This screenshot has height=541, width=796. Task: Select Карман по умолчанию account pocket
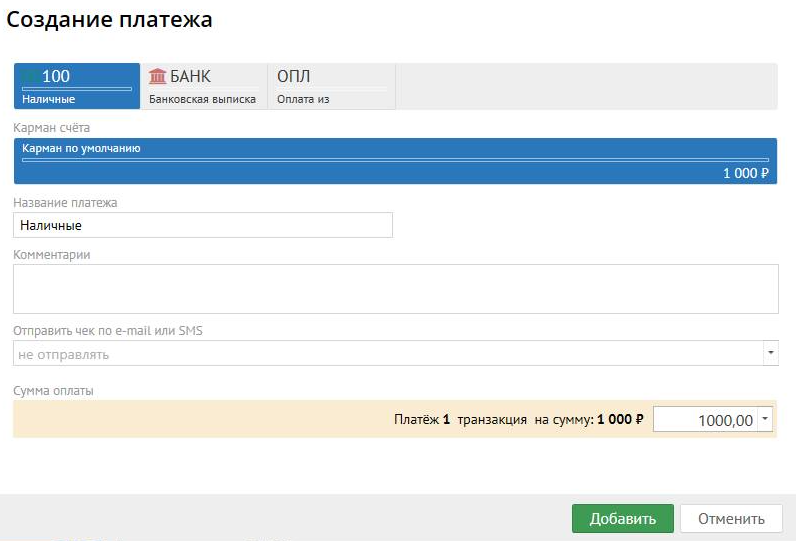395,161
